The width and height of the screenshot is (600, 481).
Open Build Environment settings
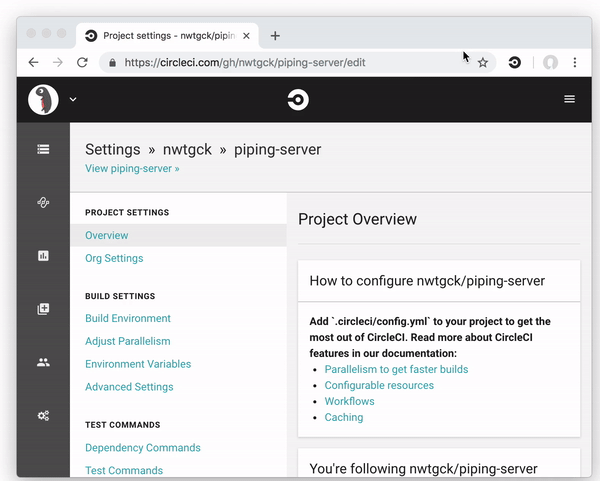[128, 318]
